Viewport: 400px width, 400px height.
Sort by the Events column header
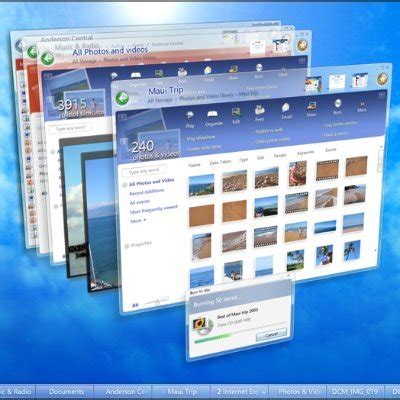[331, 150]
